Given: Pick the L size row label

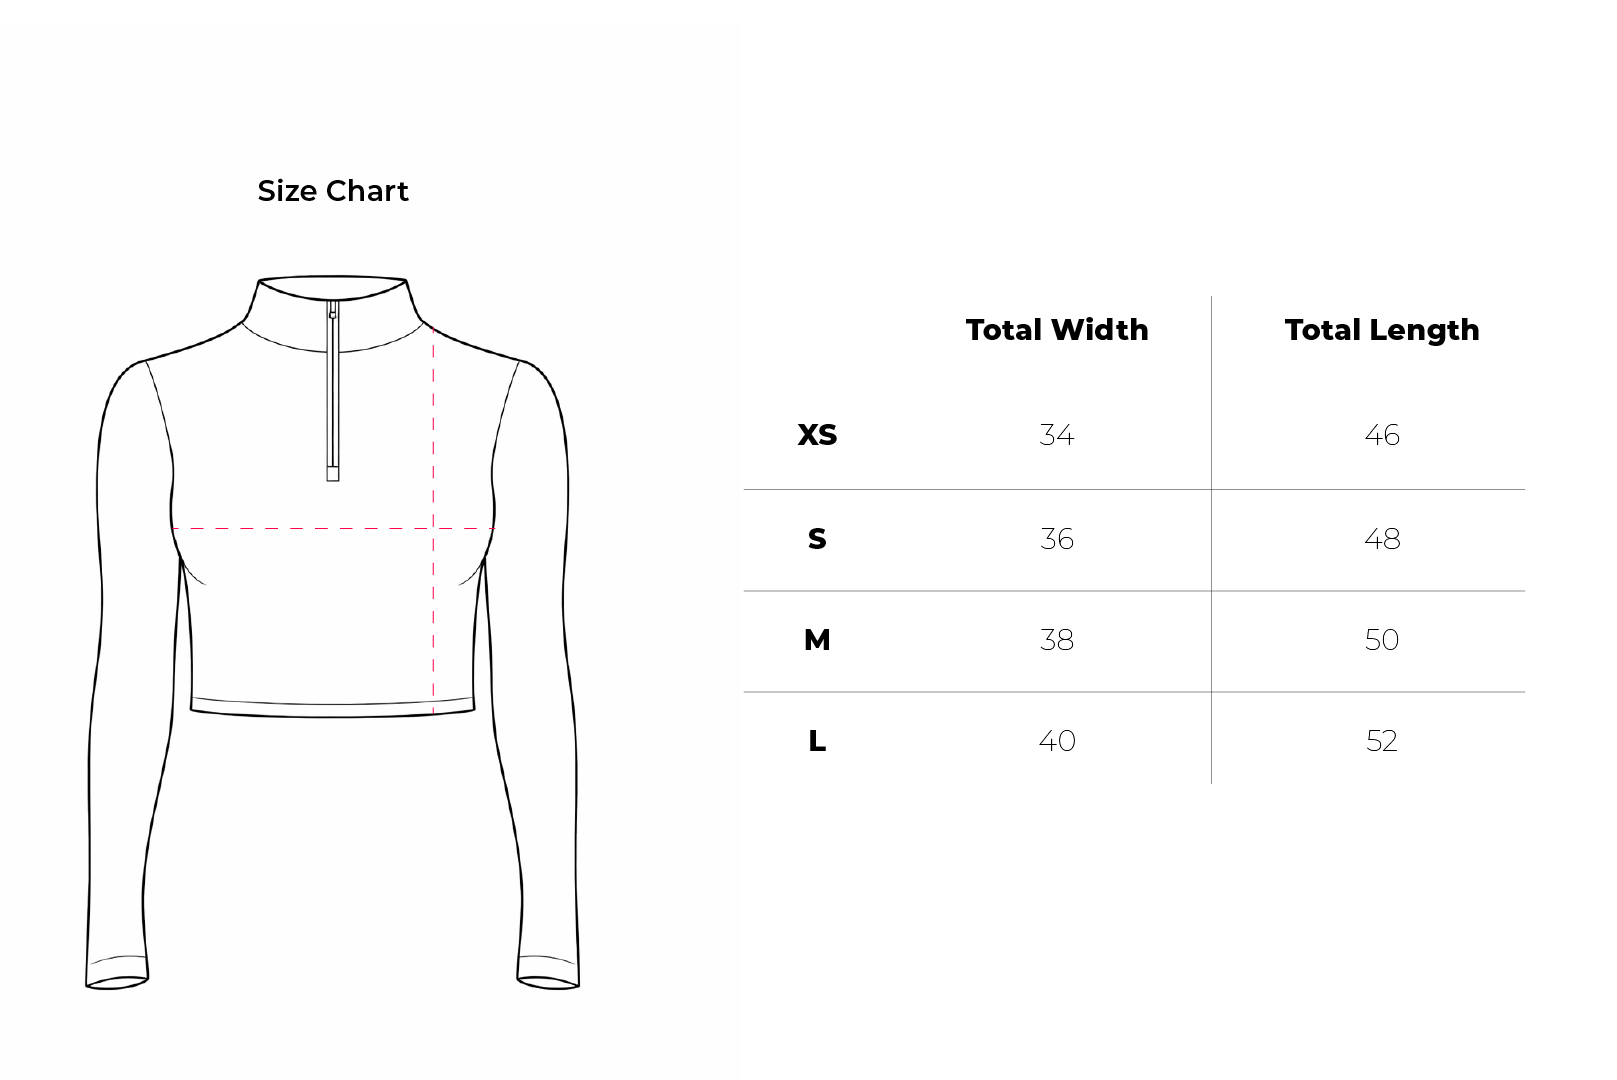Looking at the screenshot, I should [817, 741].
